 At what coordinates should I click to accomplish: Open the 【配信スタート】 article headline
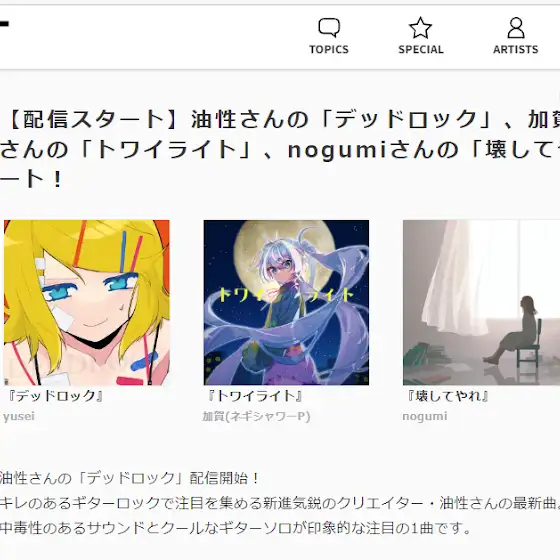click(280, 149)
